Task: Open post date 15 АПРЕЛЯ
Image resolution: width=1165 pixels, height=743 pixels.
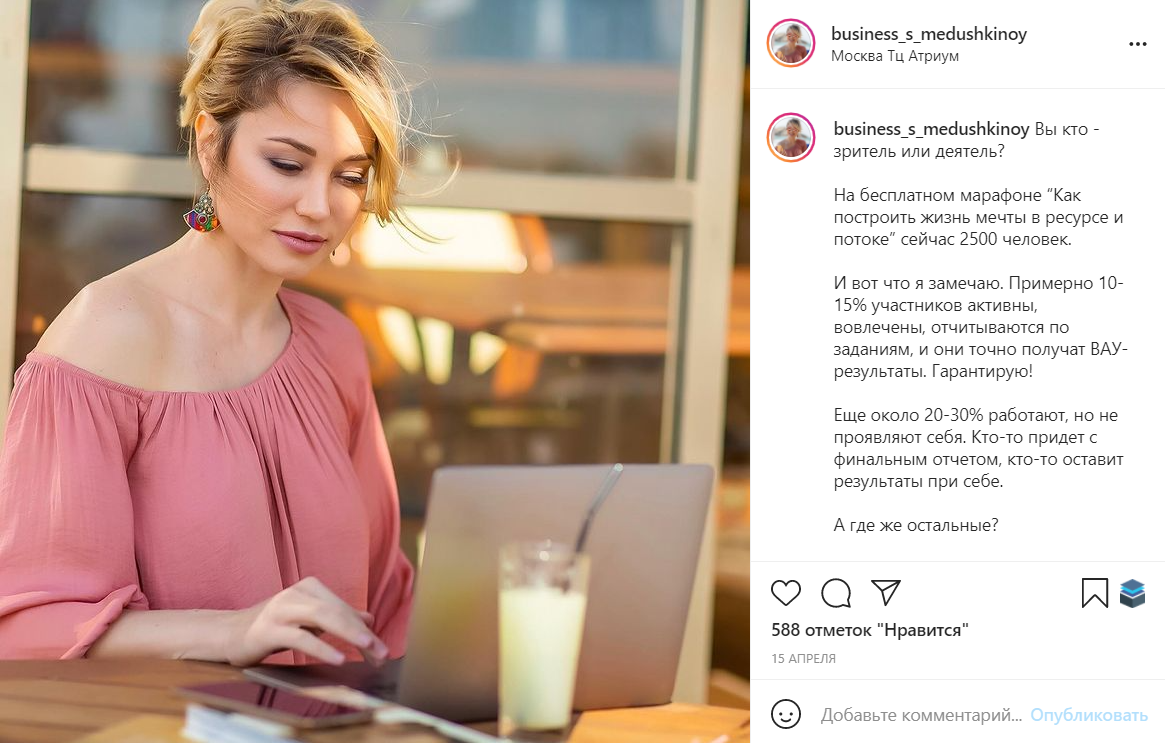Action: tap(803, 658)
